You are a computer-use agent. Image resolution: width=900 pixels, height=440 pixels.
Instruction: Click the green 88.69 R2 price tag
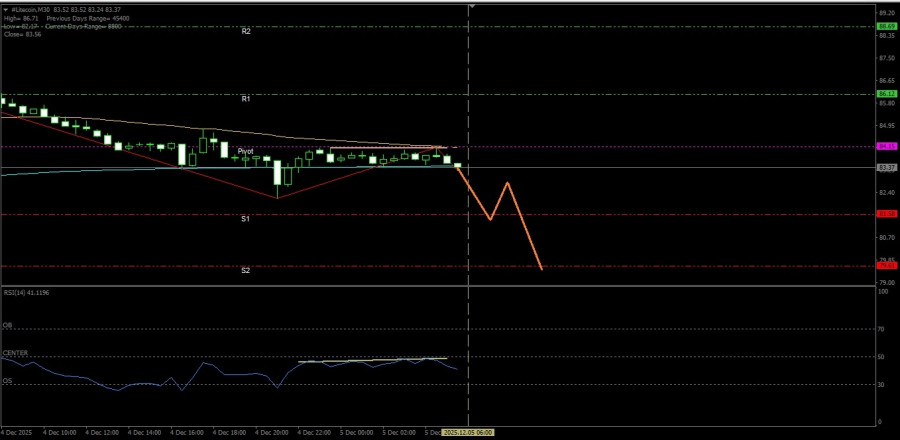886,26
